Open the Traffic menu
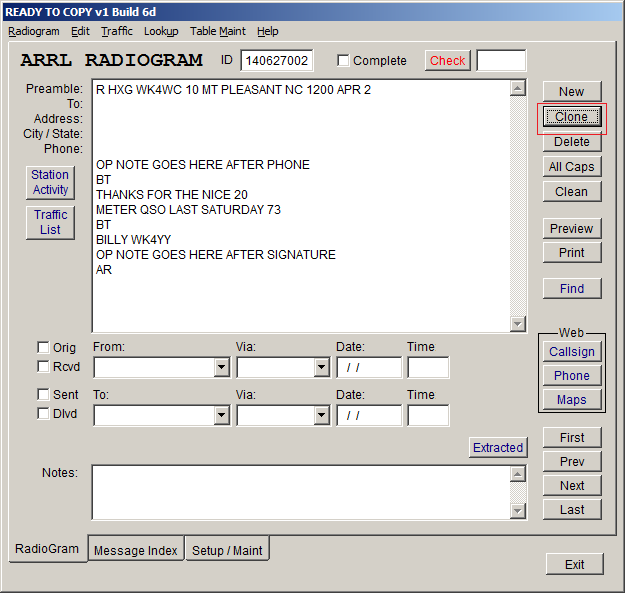Viewport: 625px width, 593px height. pyautogui.click(x=117, y=31)
